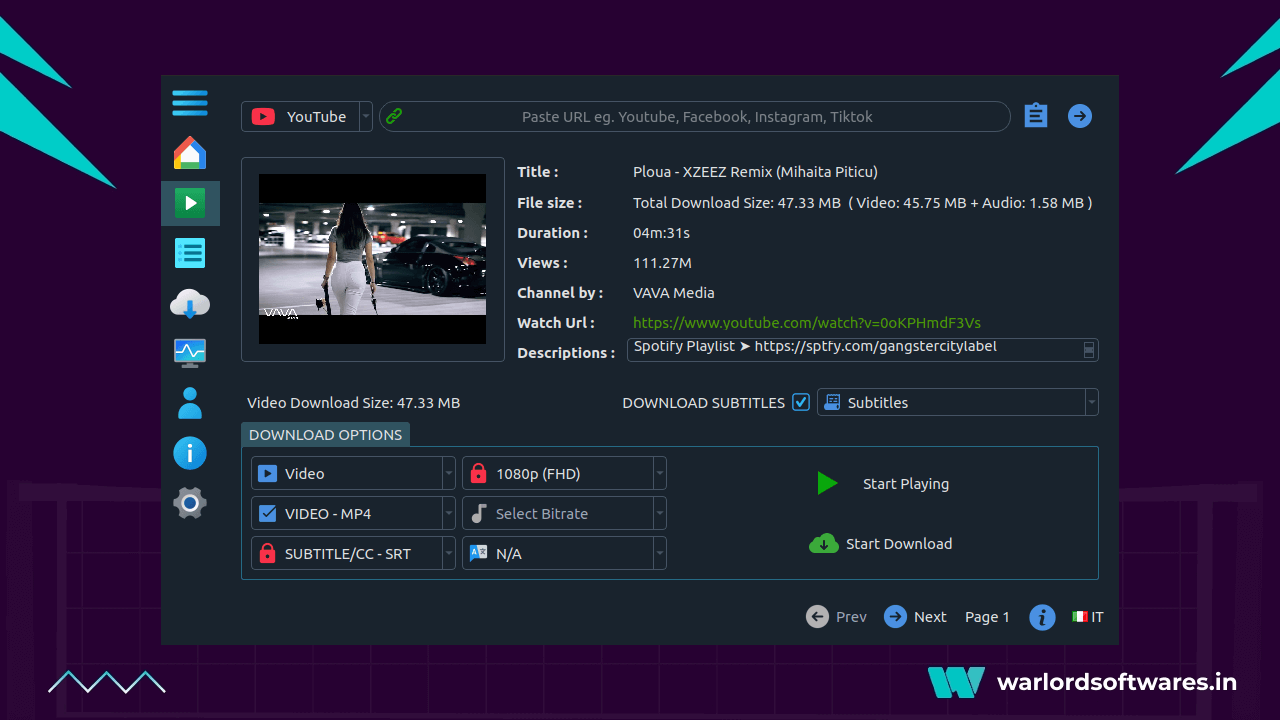Image resolution: width=1280 pixels, height=720 pixels.
Task: Click the title Ploua - XZEEZ Remix
Action: click(755, 172)
